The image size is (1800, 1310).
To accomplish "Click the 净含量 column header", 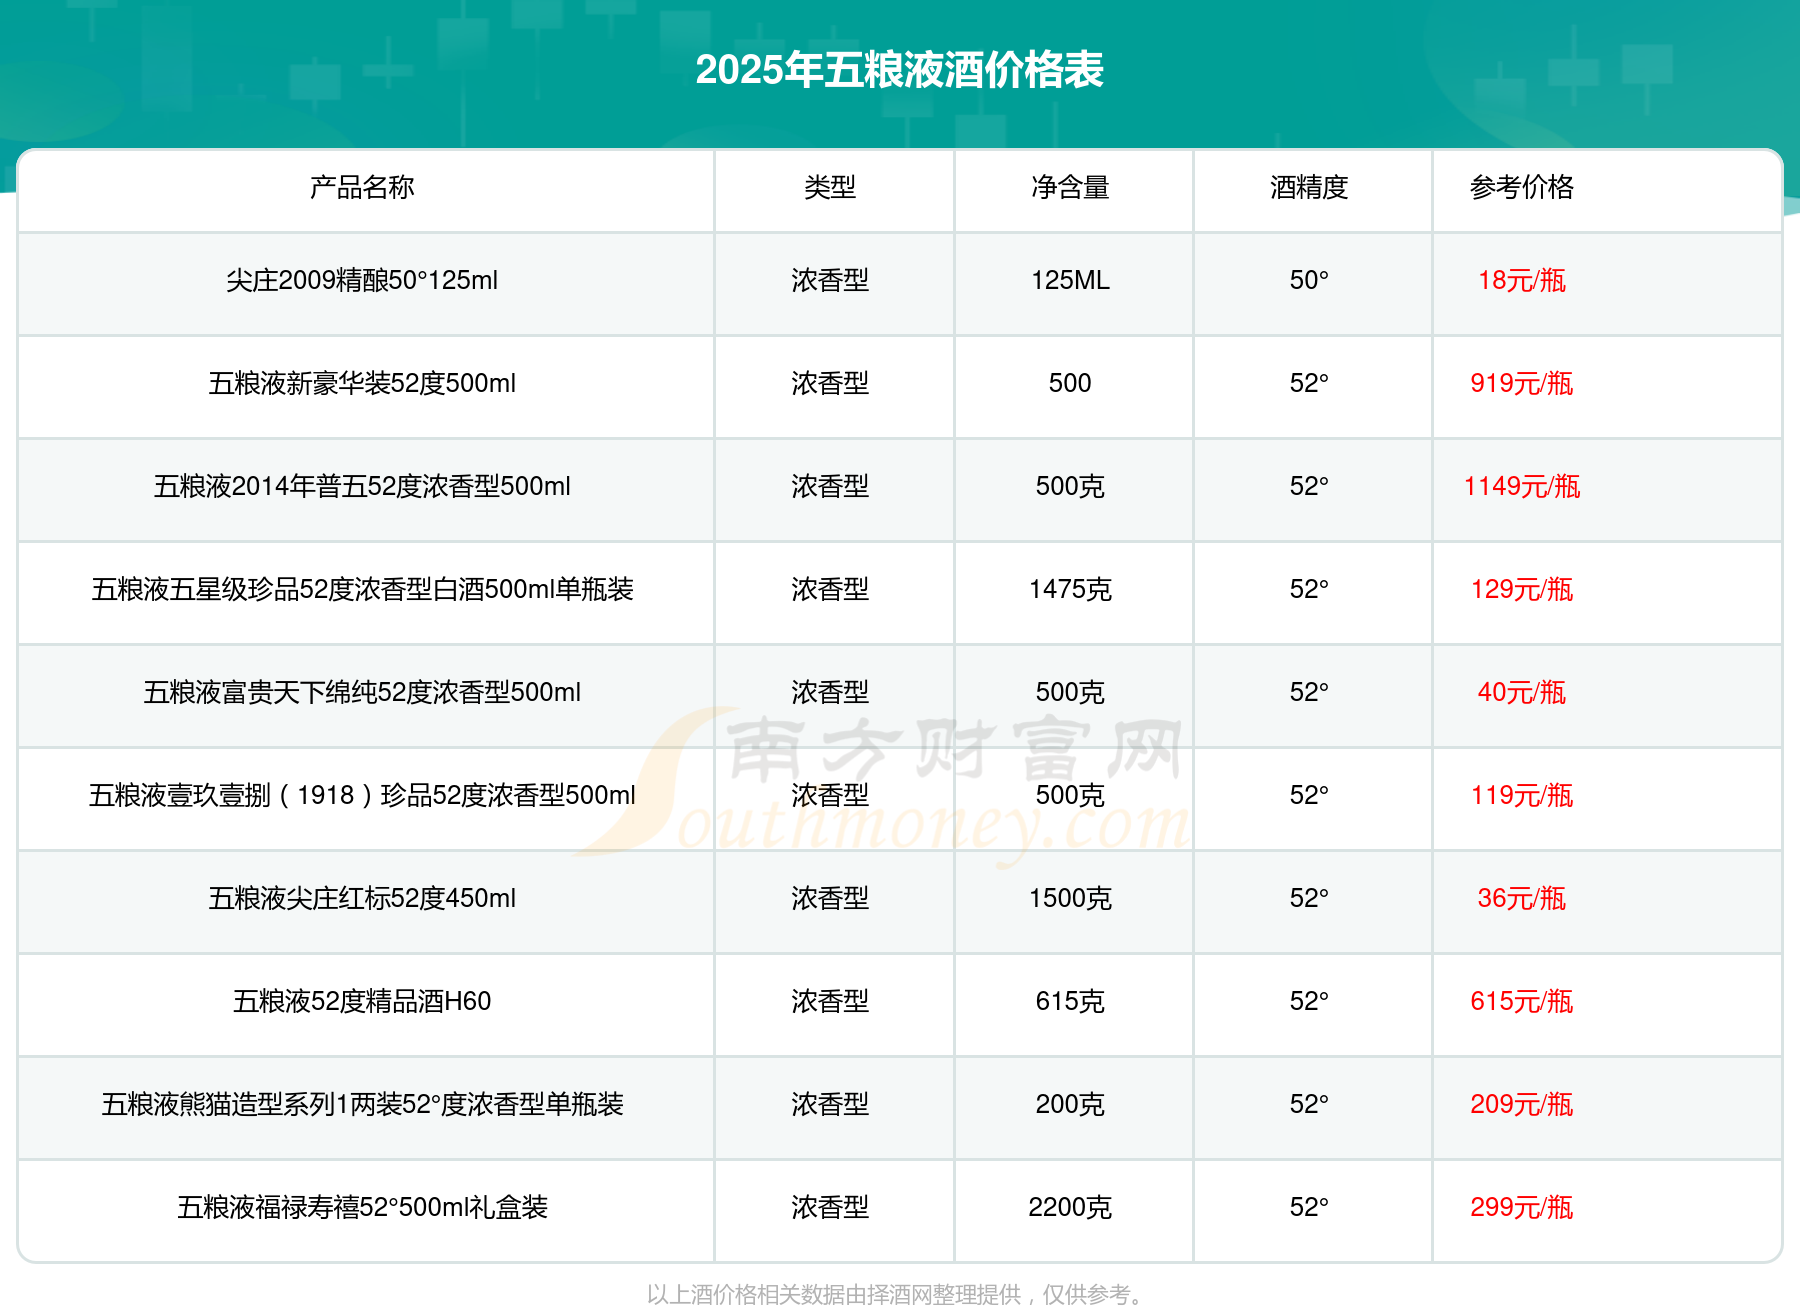I will 1070,187.
